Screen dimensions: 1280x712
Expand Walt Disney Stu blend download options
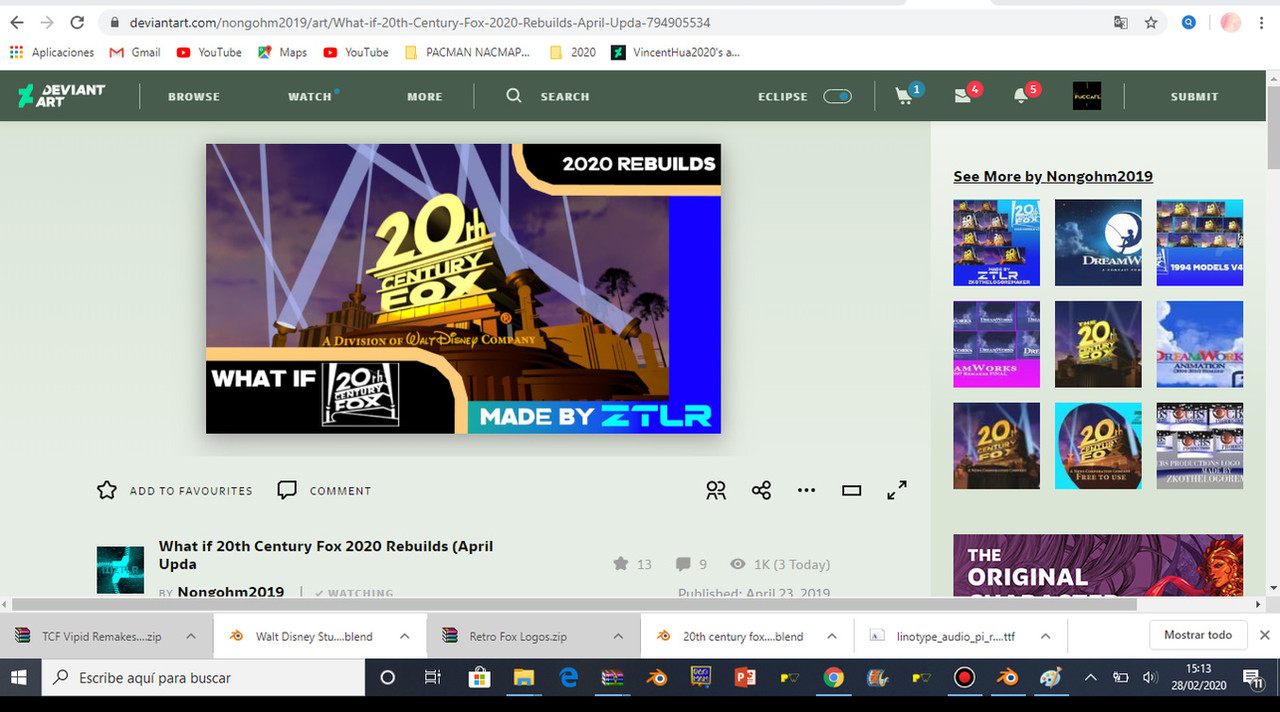tap(404, 636)
